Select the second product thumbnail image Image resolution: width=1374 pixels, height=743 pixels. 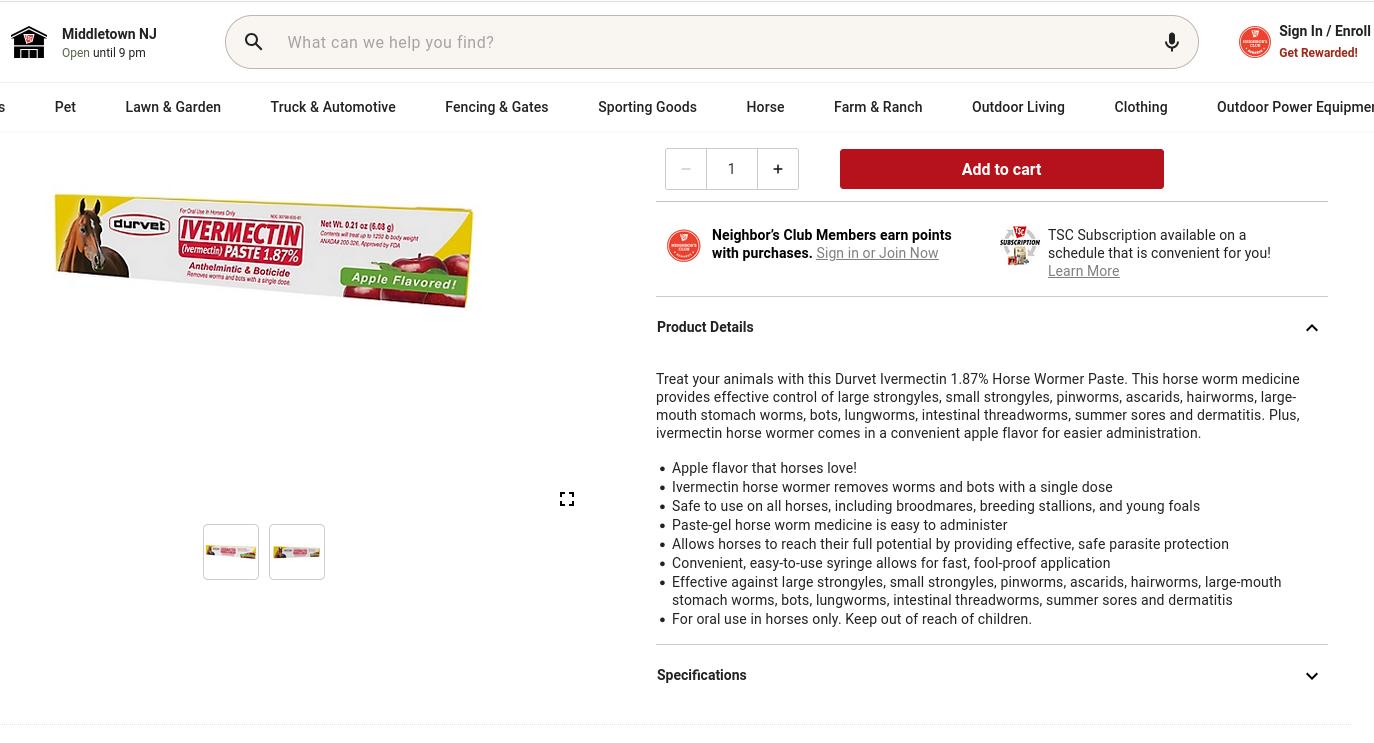point(297,552)
